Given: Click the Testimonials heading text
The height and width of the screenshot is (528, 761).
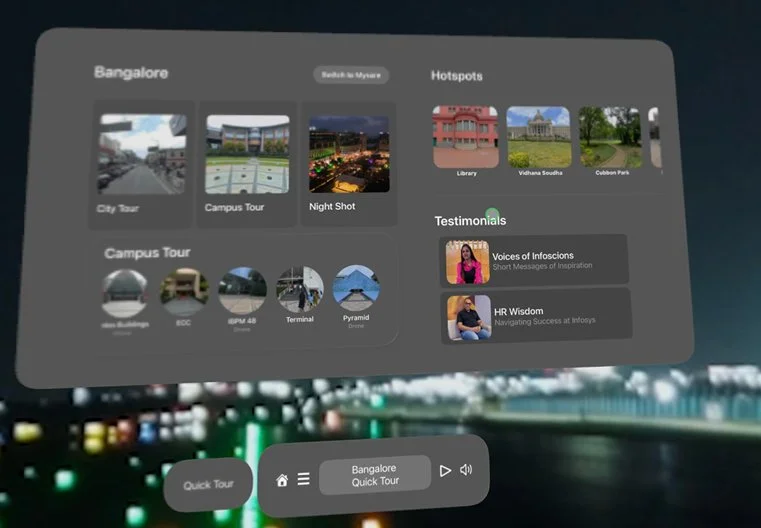Looking at the screenshot, I should click(x=470, y=221).
